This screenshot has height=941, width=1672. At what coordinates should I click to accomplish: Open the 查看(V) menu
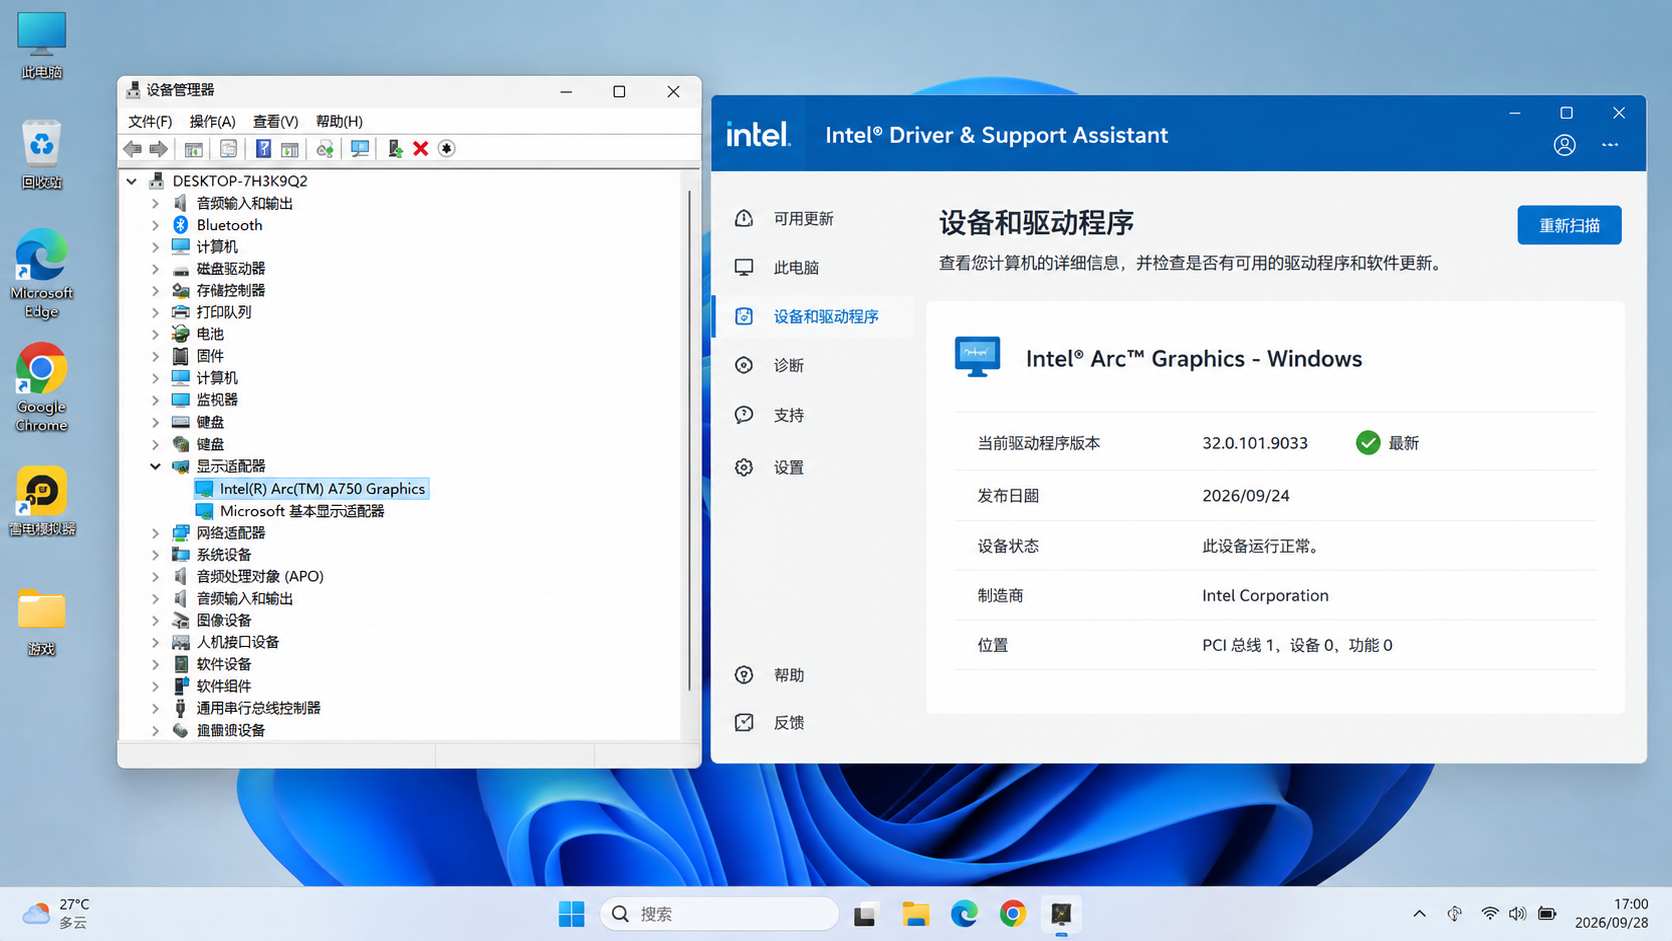[x=275, y=121]
